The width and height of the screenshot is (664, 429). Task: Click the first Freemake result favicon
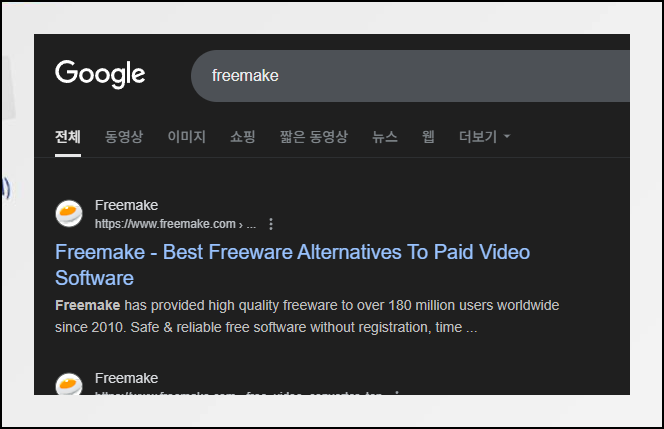point(69,213)
